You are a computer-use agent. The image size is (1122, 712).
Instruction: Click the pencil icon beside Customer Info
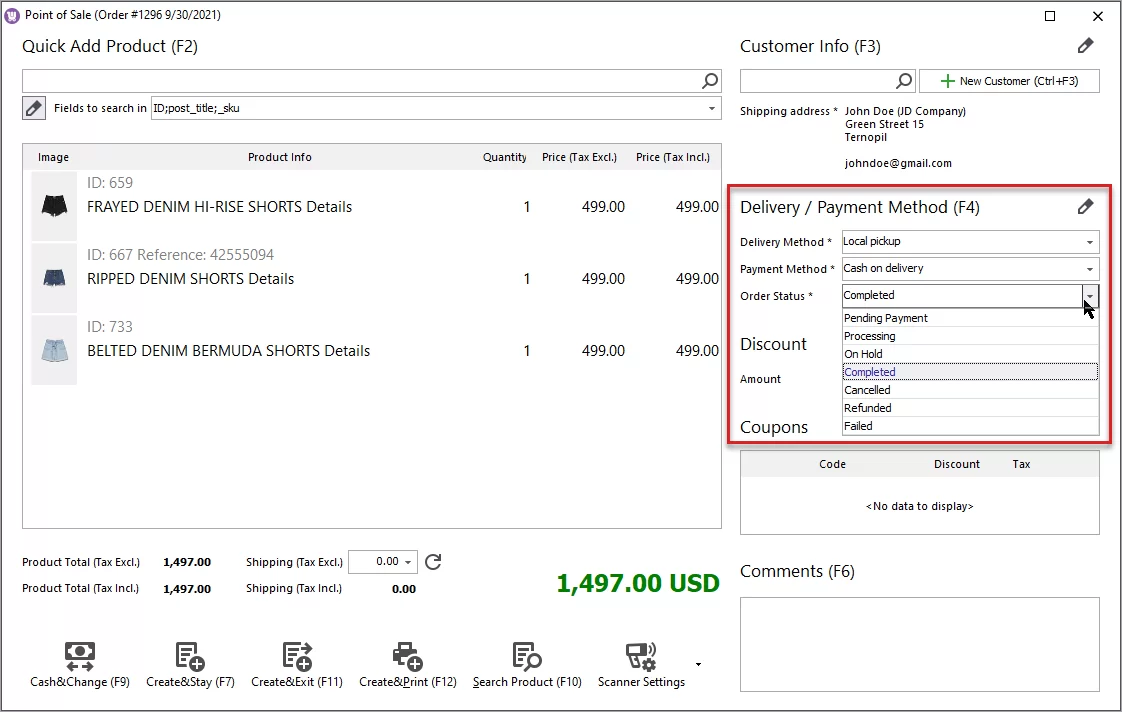pyautogui.click(x=1086, y=45)
